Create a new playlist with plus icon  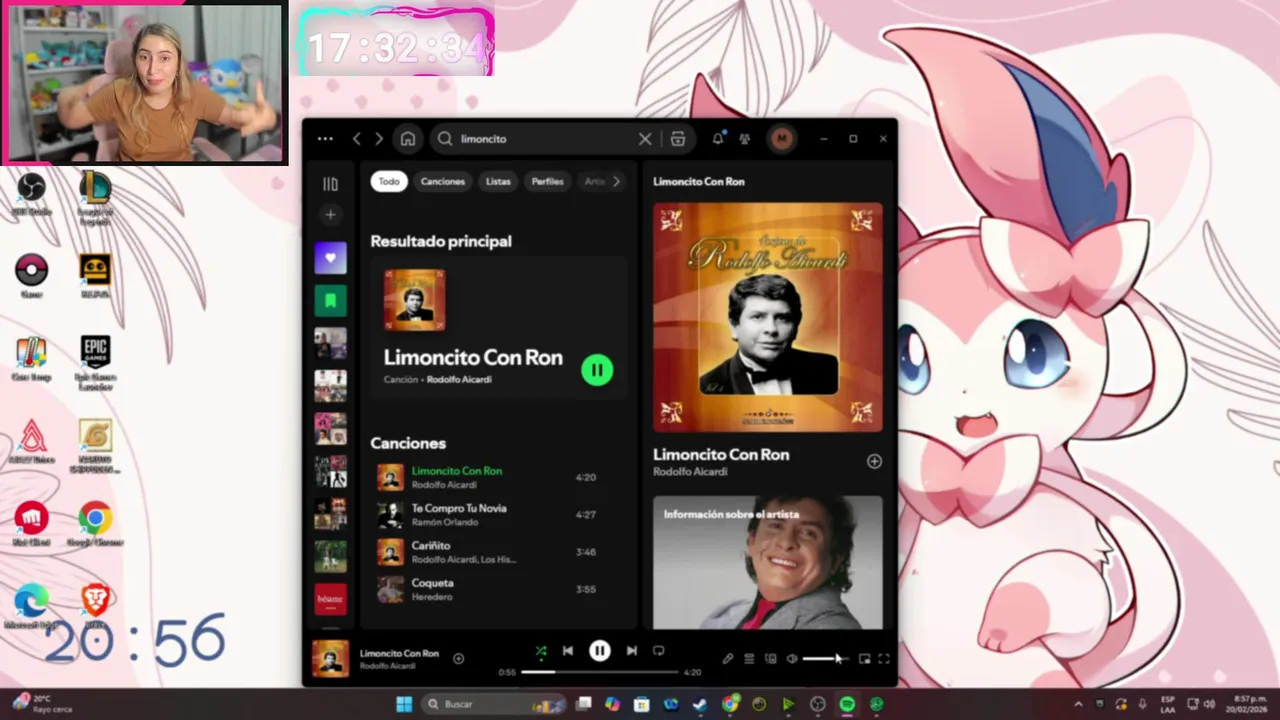[330, 214]
